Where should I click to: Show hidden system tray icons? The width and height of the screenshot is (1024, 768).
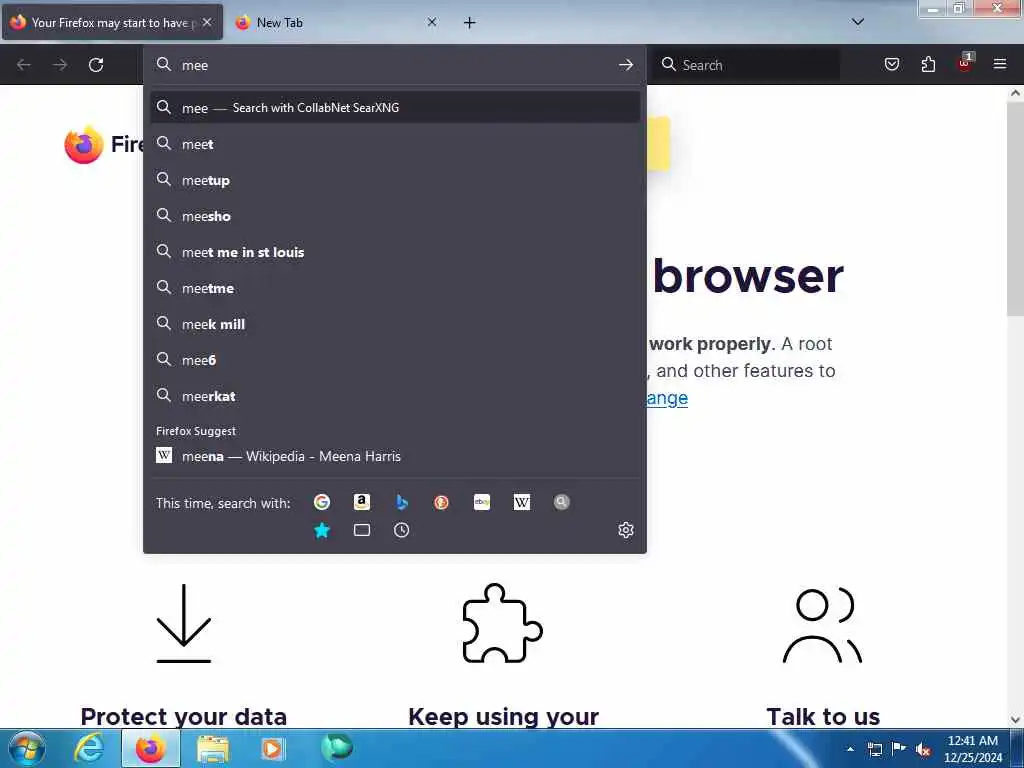(850, 749)
